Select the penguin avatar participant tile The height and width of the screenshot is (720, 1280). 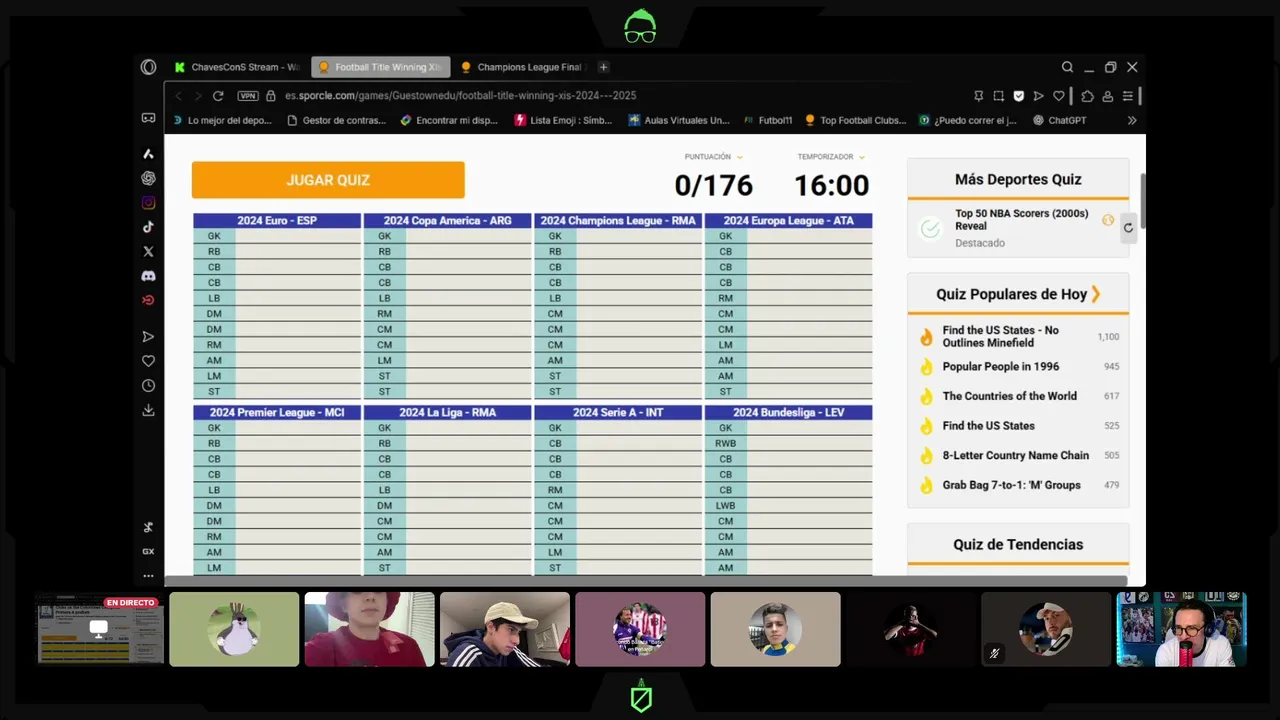pyautogui.click(x=234, y=629)
